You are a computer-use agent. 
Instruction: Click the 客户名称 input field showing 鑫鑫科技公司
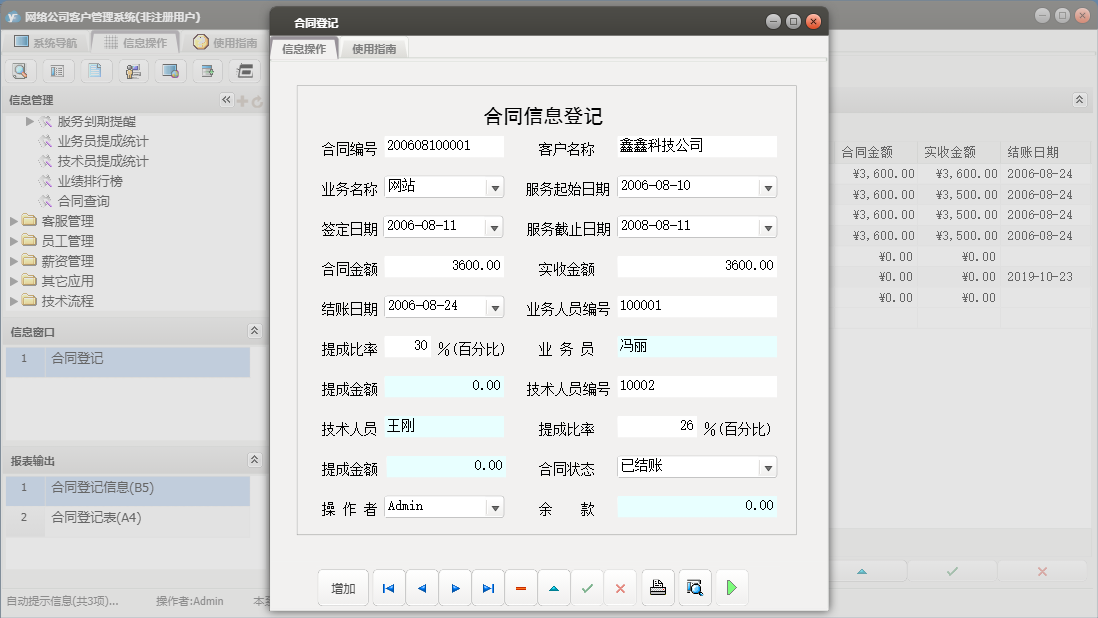[x=695, y=146]
